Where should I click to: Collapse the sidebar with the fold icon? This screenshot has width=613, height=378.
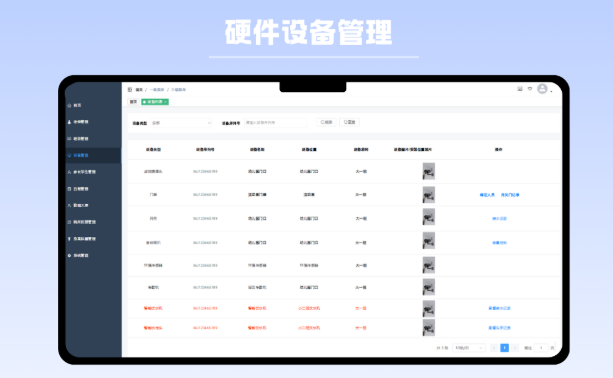coord(130,90)
